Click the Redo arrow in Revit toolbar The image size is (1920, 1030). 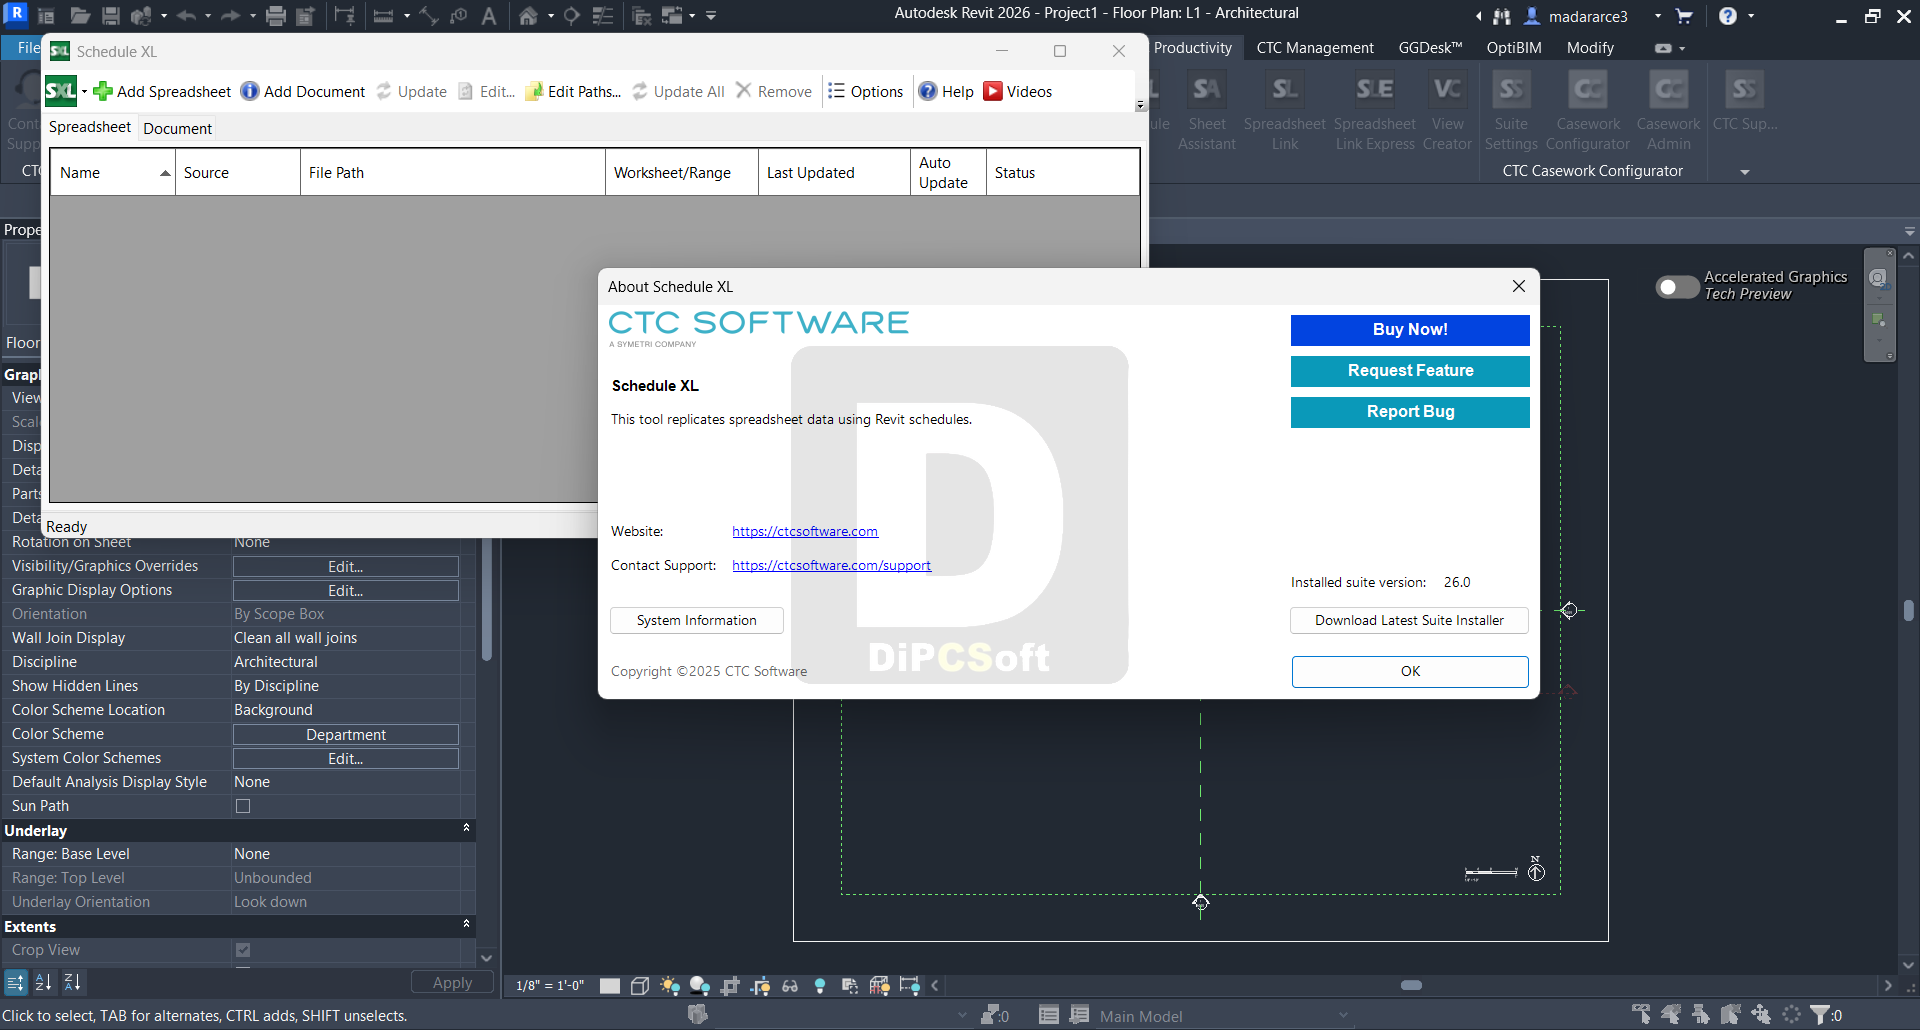click(x=230, y=15)
